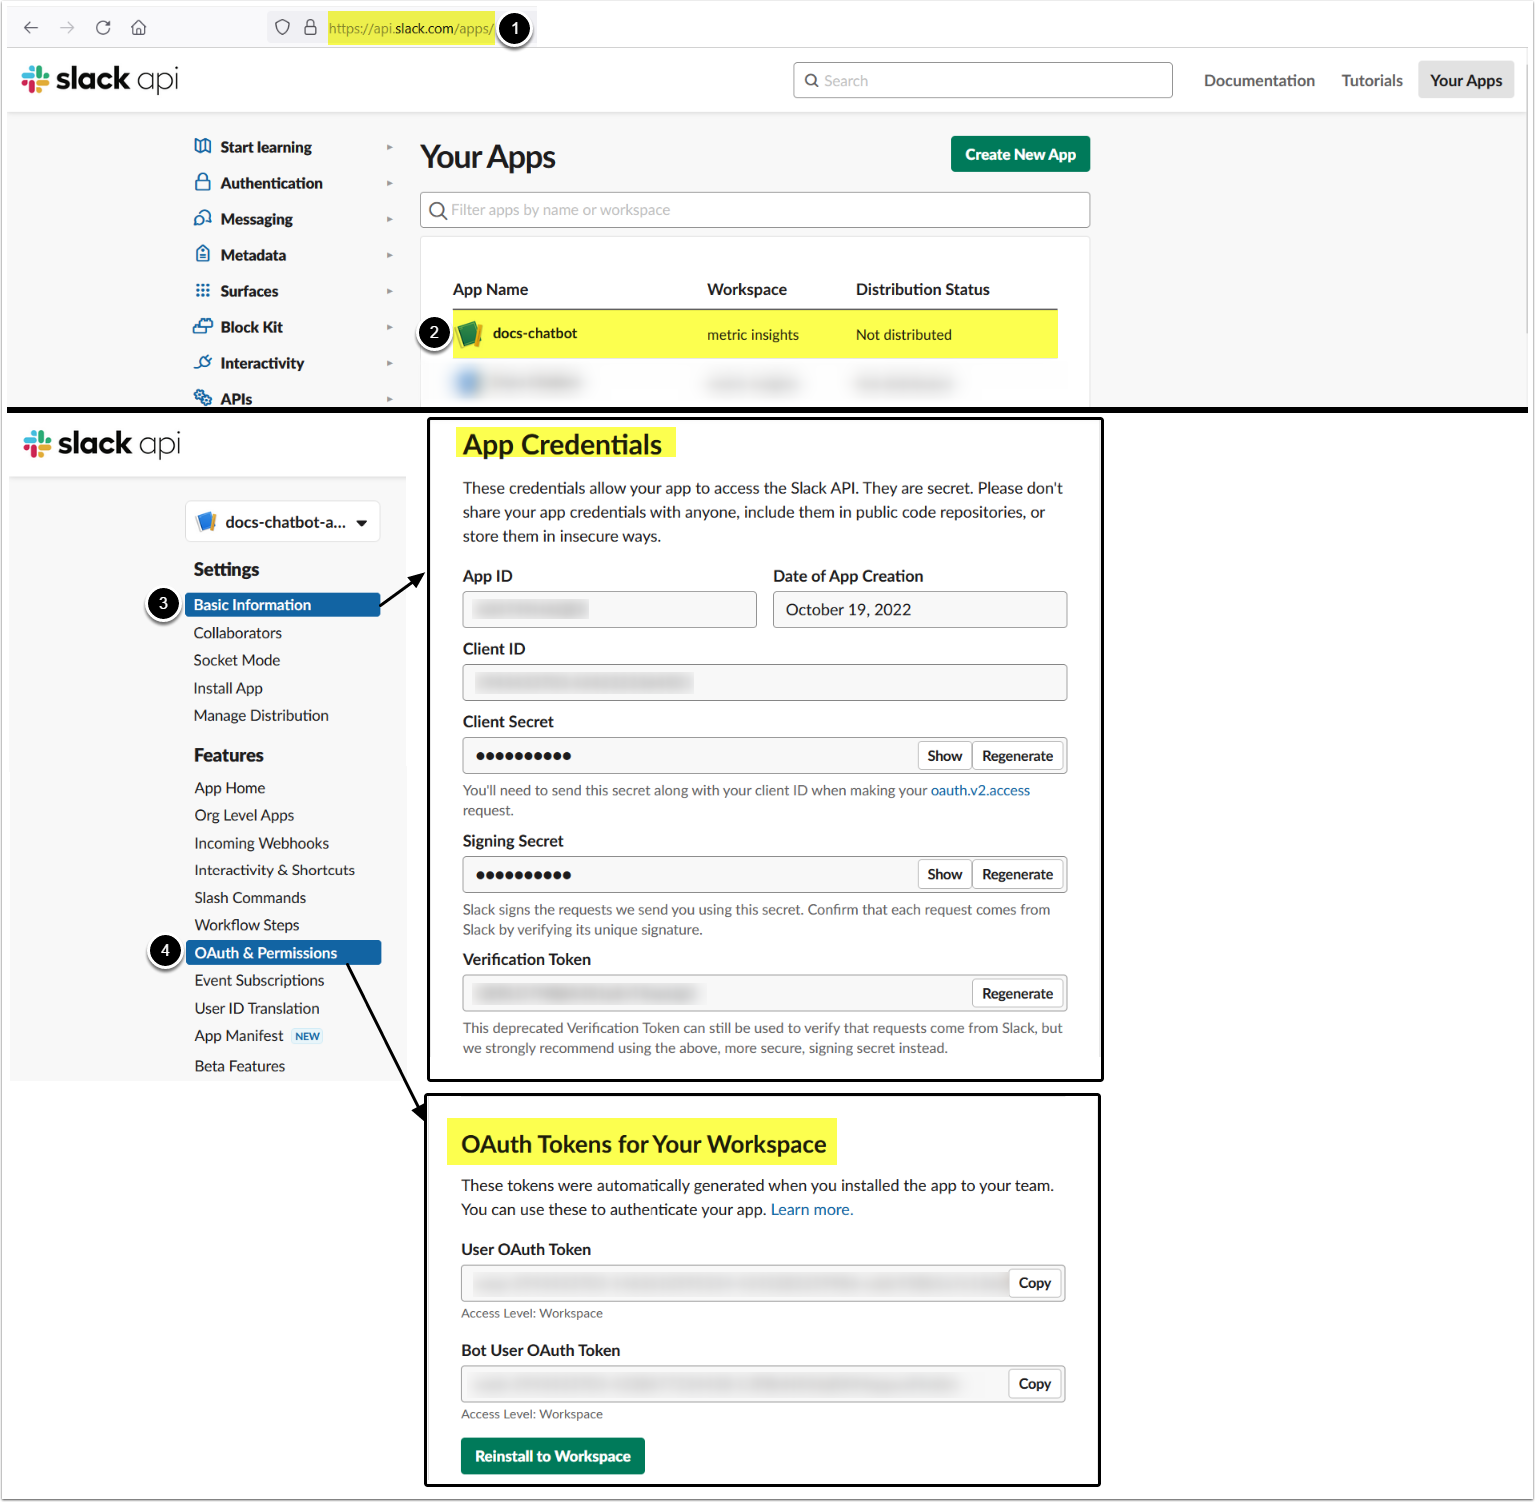Screen dimensions: 1535x1502
Task: Click the Messaging chat icon
Action: pyautogui.click(x=203, y=218)
